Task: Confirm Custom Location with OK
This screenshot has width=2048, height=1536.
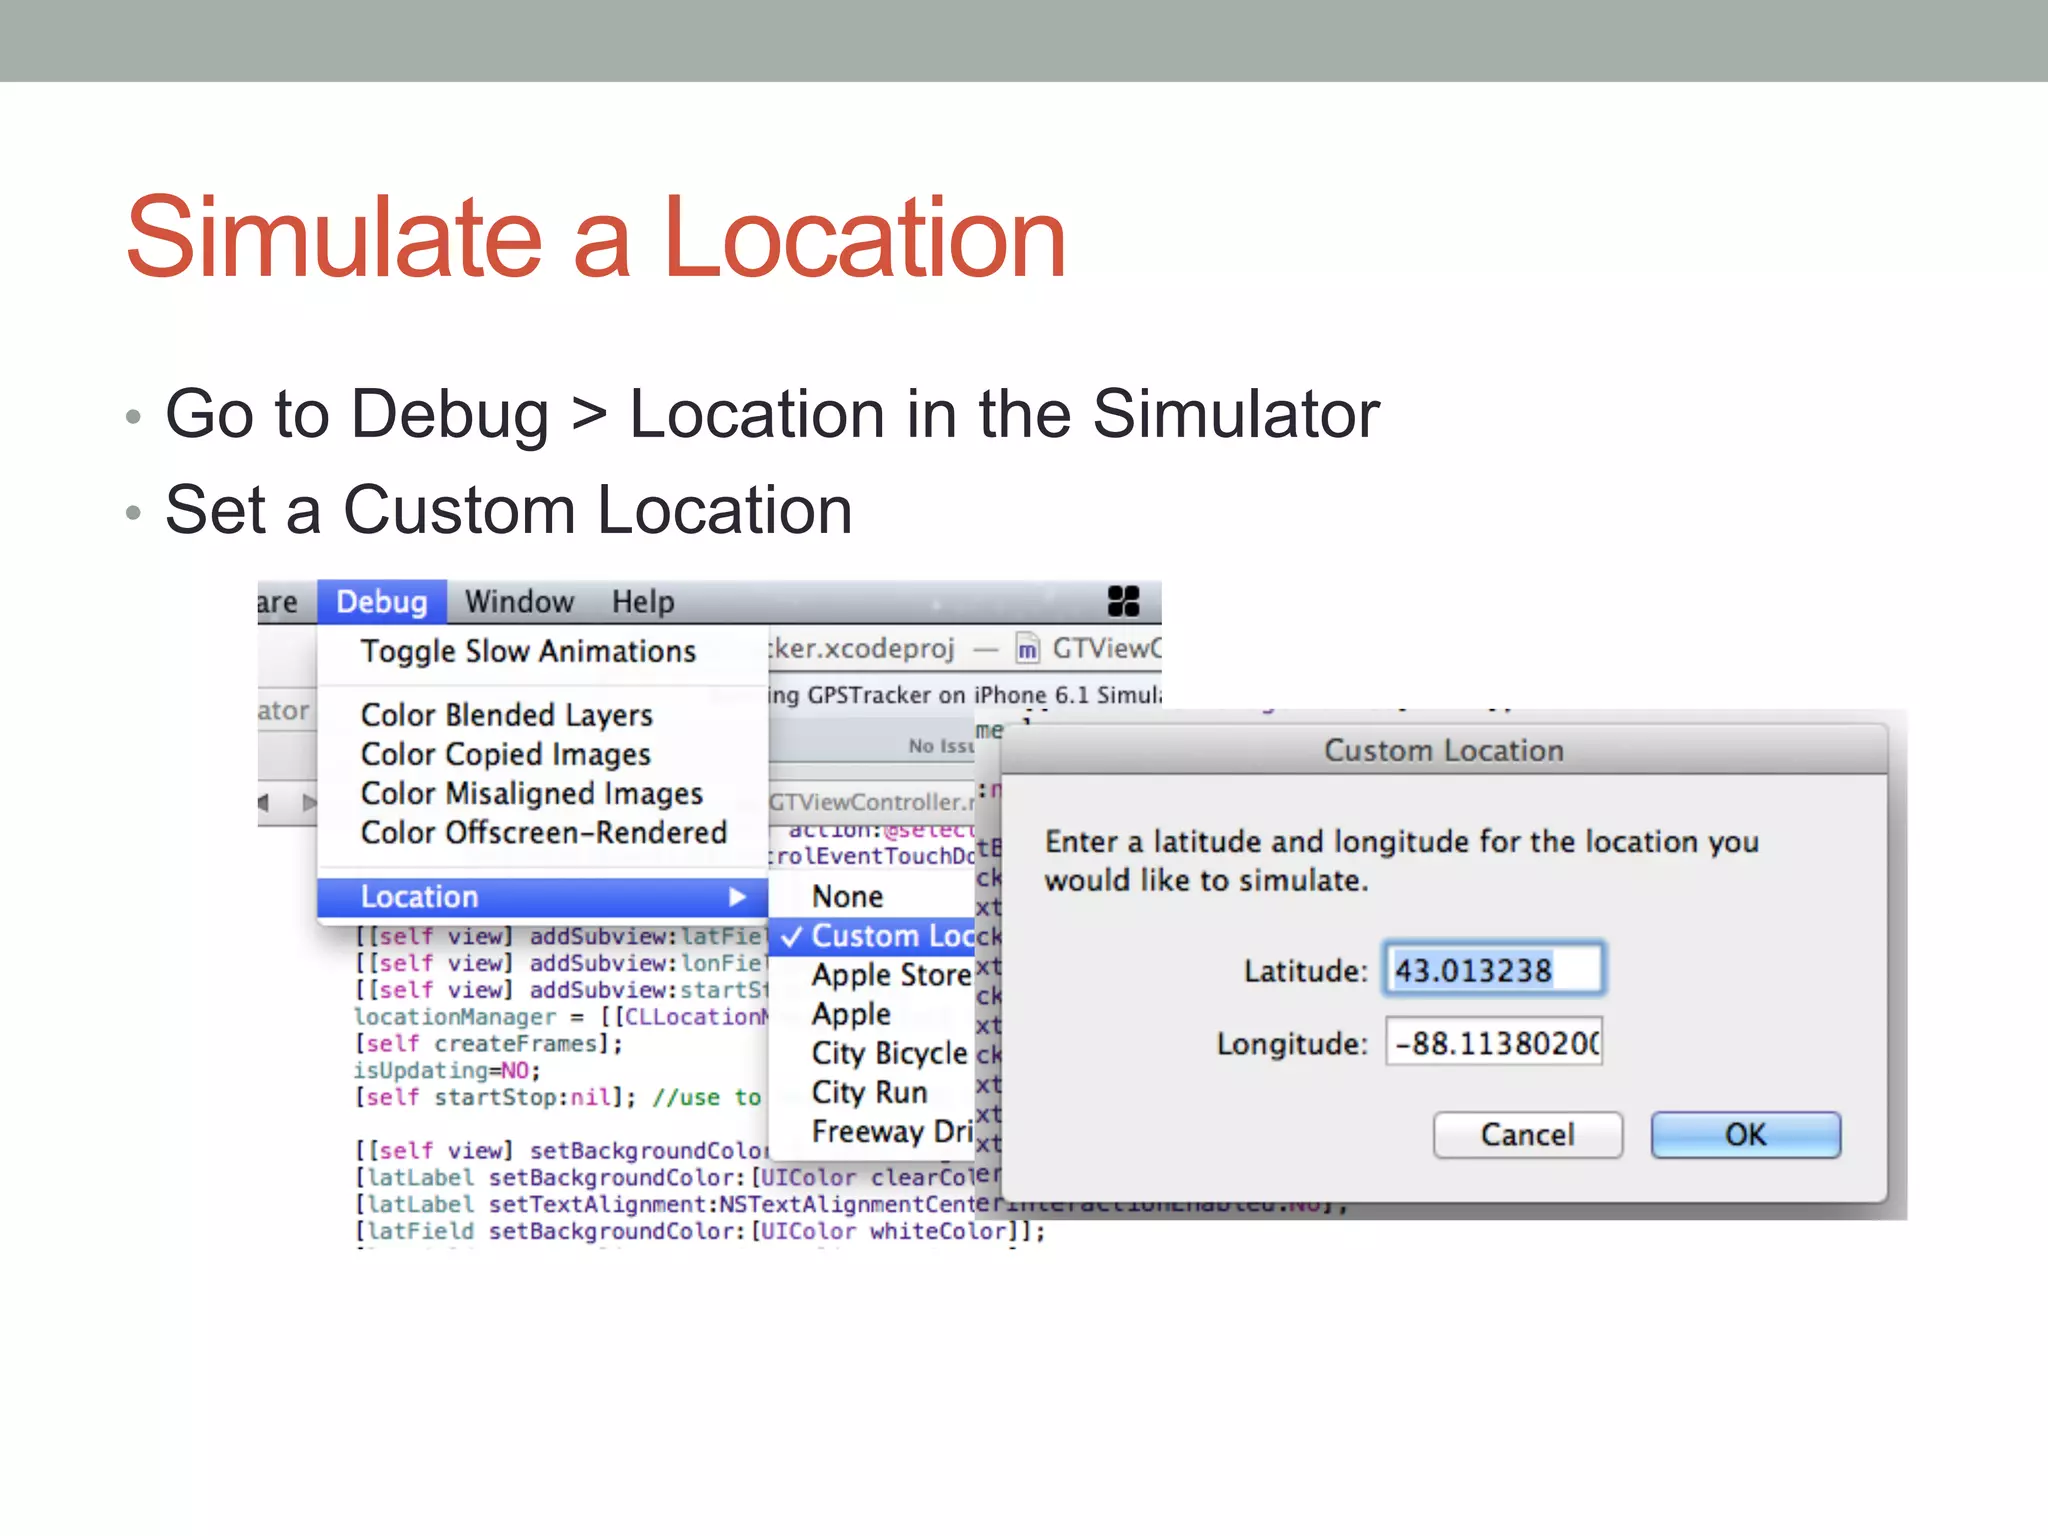Action: point(1745,1135)
